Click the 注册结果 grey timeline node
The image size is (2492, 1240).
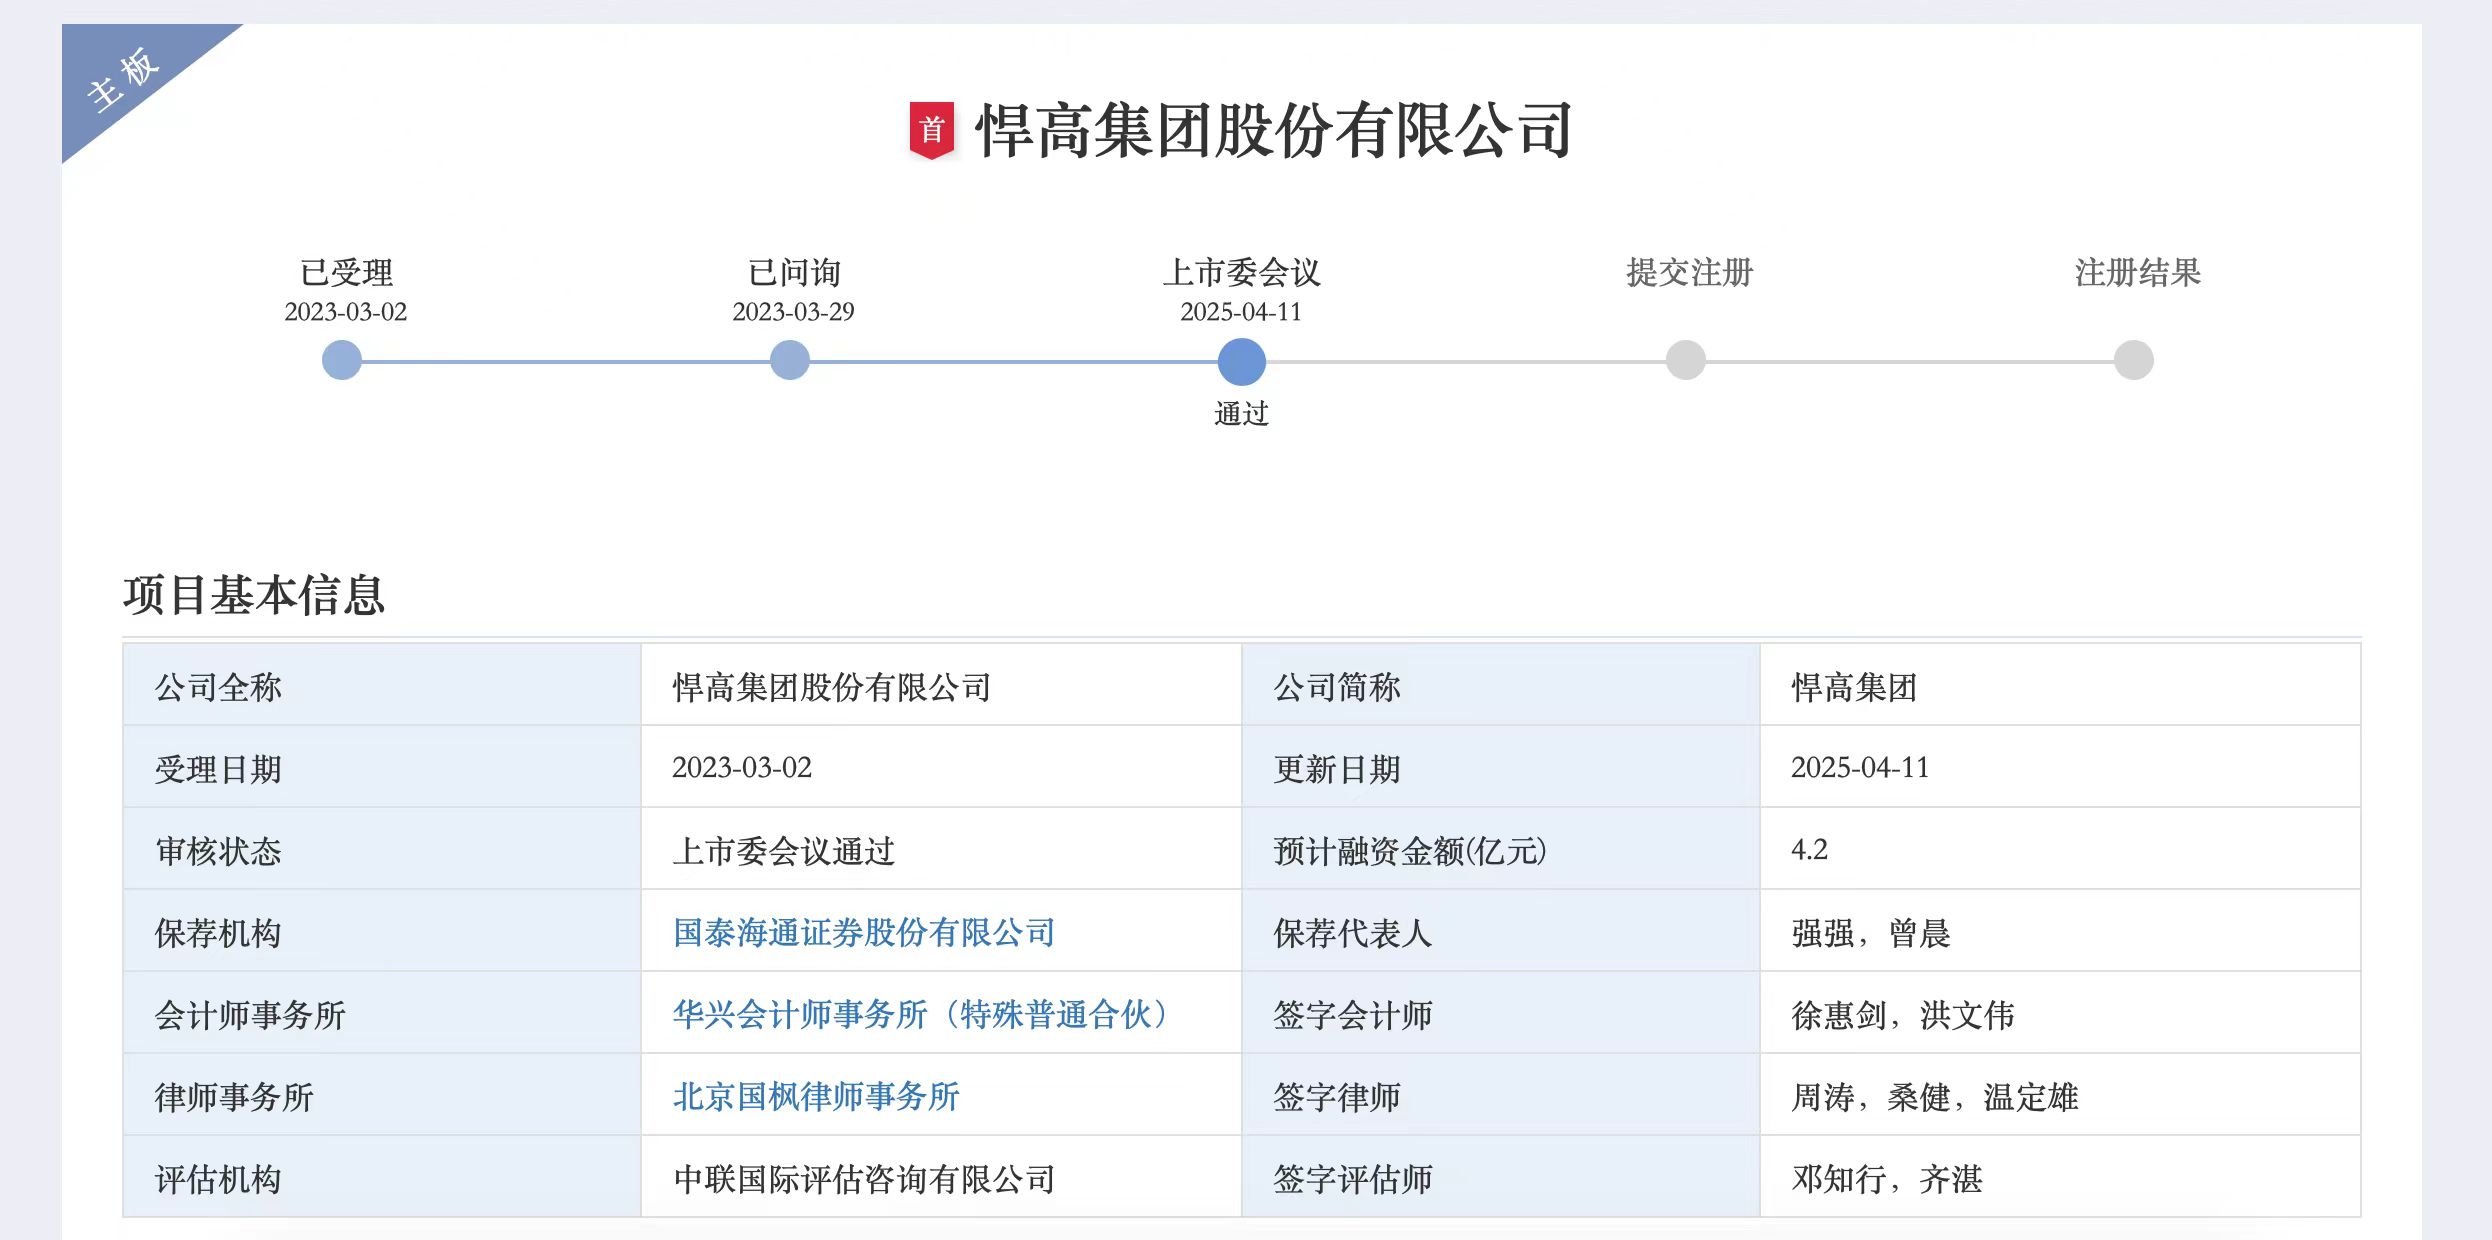pyautogui.click(x=2134, y=360)
